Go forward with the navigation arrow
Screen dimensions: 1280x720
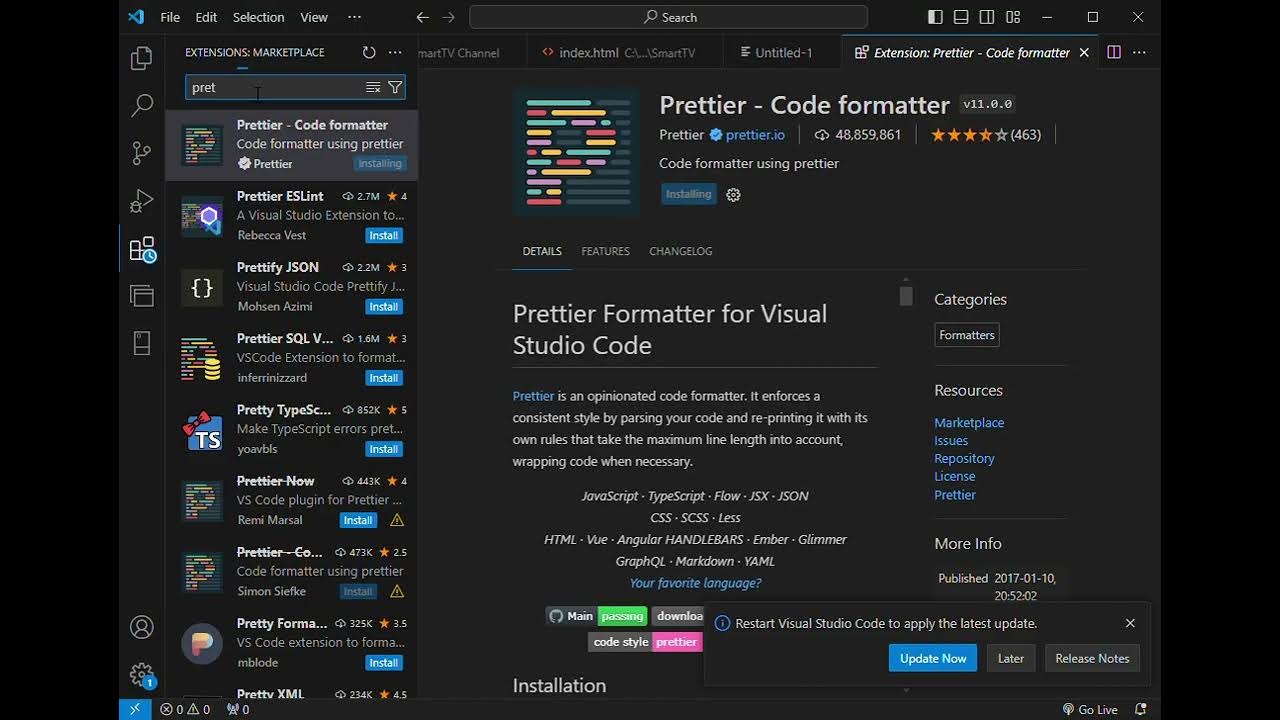pos(448,17)
